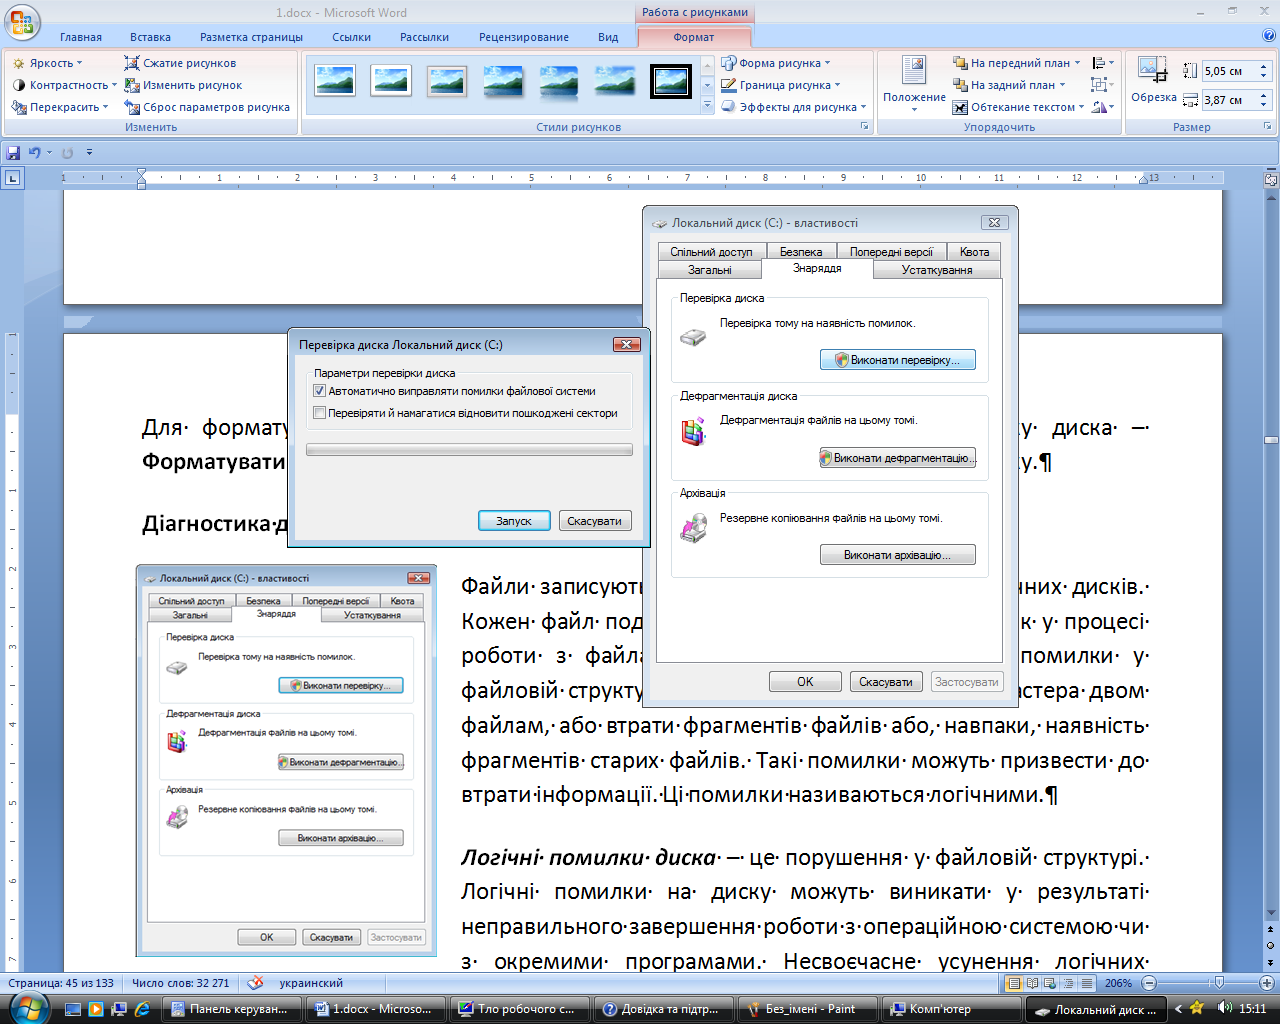Open Эффекты для рисунка dropdown
Screen dimensions: 1280x1024
click(794, 107)
